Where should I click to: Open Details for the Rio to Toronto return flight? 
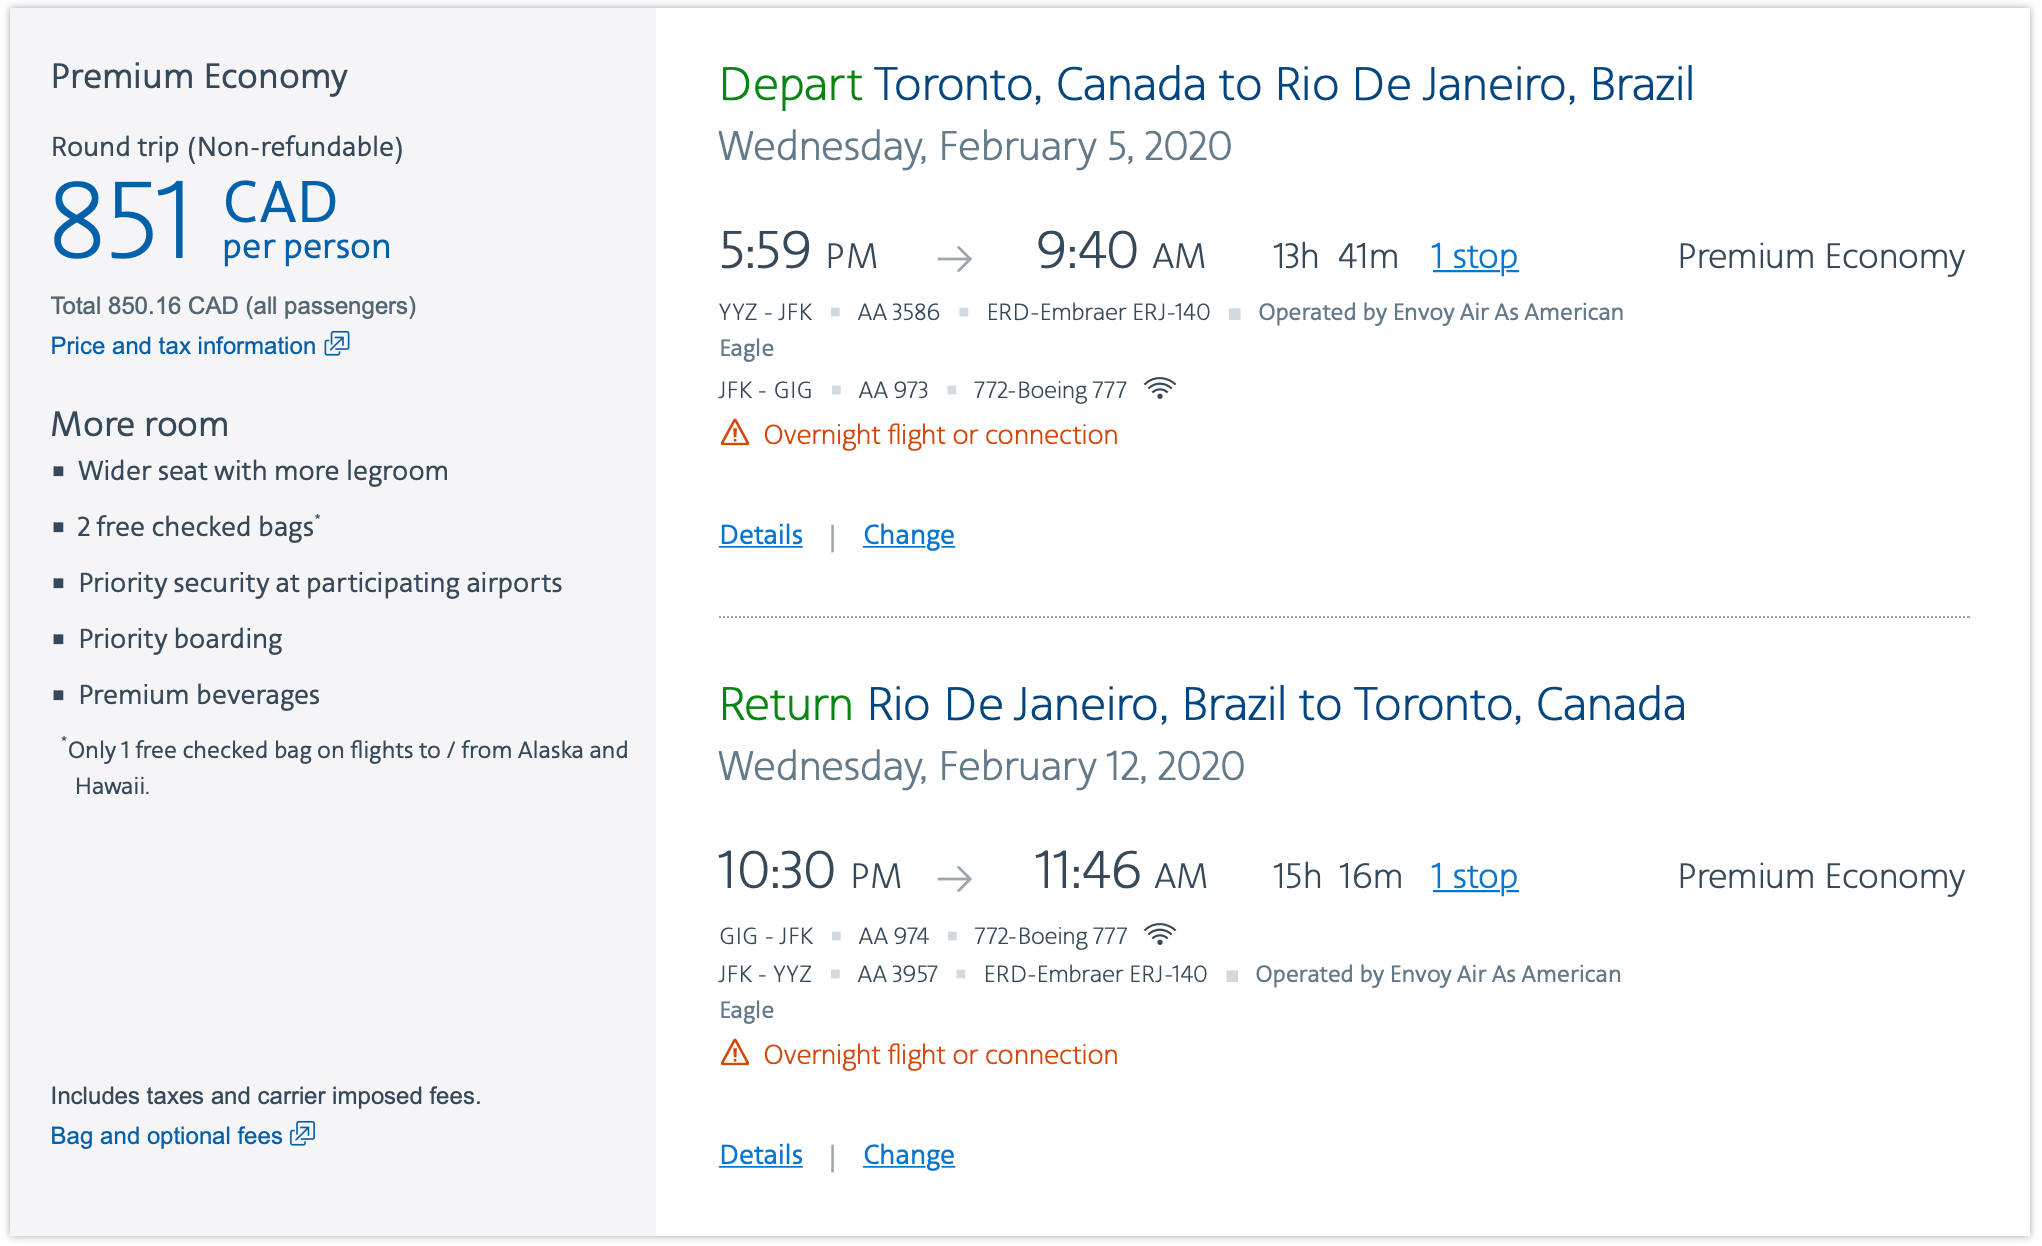(x=761, y=1155)
